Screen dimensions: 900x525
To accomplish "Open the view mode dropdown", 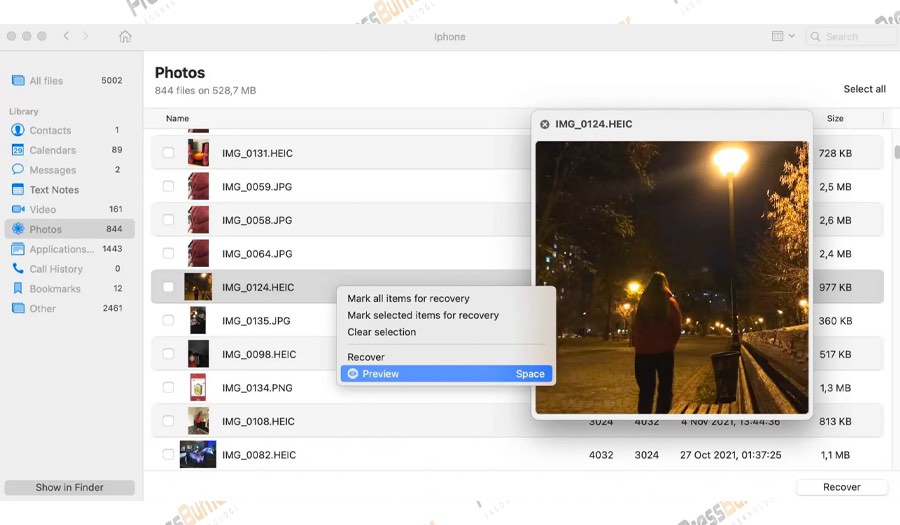I will (783, 36).
